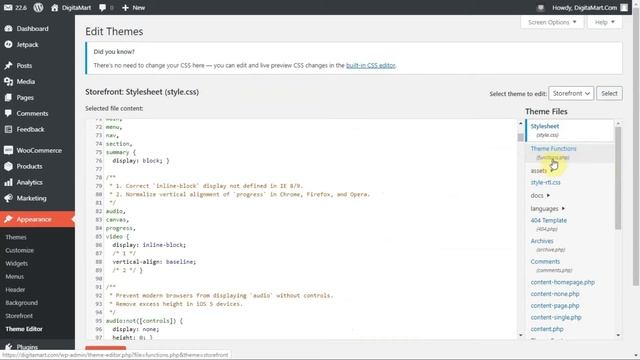Click the WooCommerce icon in sidebar

(x=9, y=150)
